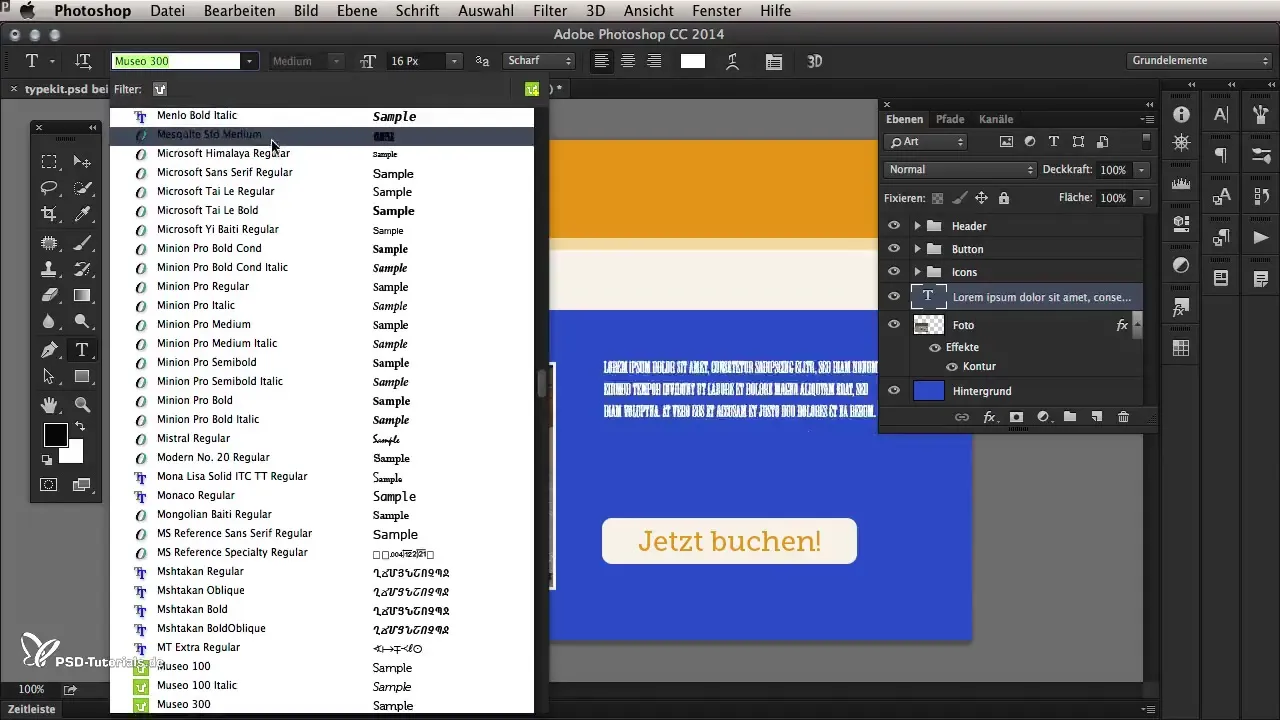Image resolution: width=1280 pixels, height=720 pixels.
Task: Click the foreground color swatch
Action: [55, 435]
